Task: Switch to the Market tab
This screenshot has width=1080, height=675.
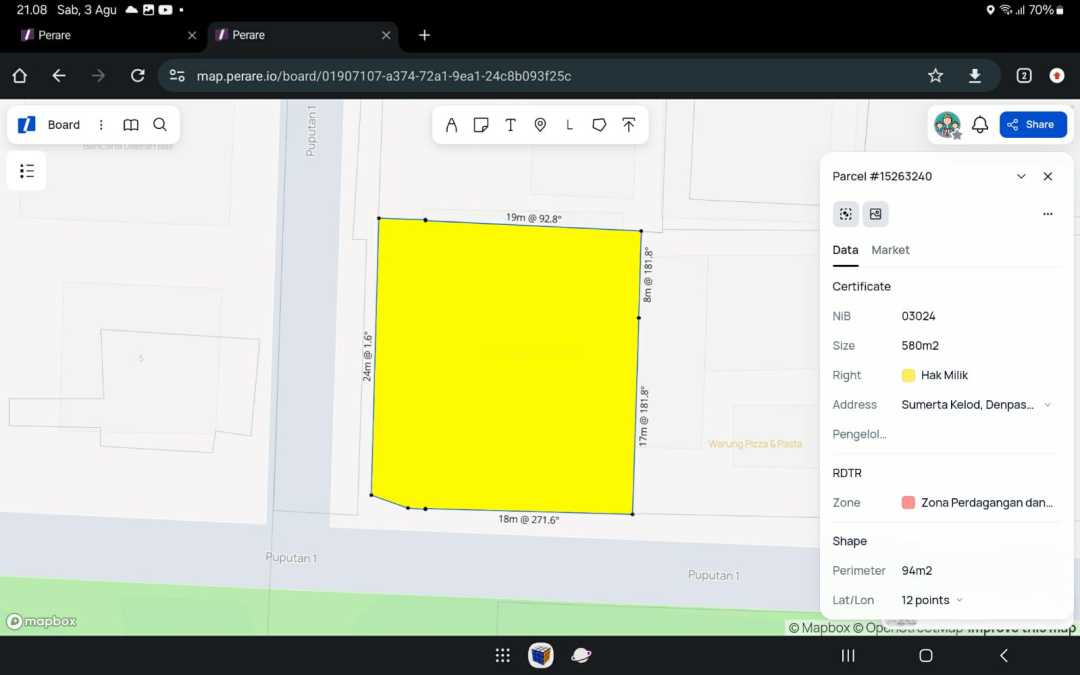Action: (890, 250)
